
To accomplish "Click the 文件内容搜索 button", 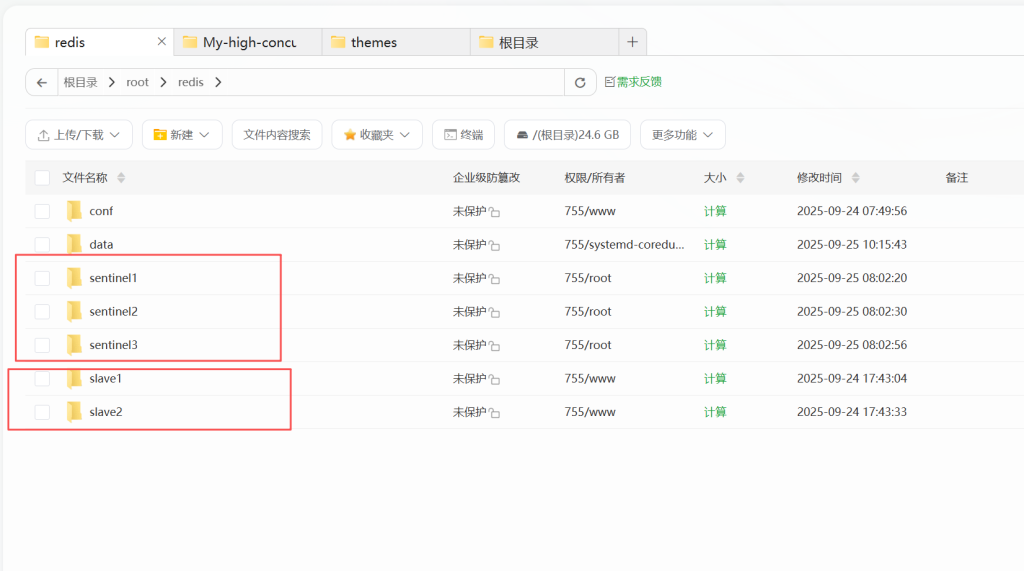I will [x=277, y=134].
